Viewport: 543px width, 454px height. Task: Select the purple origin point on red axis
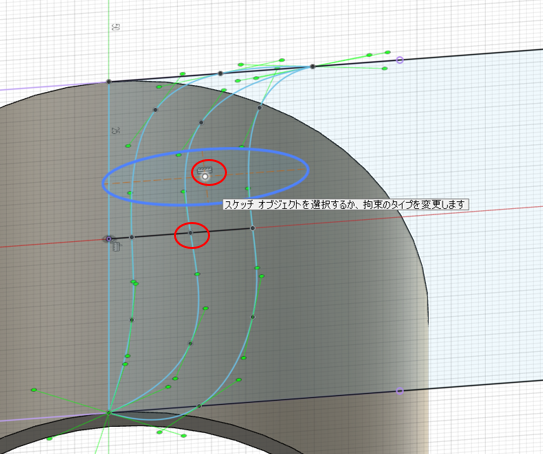pos(109,239)
